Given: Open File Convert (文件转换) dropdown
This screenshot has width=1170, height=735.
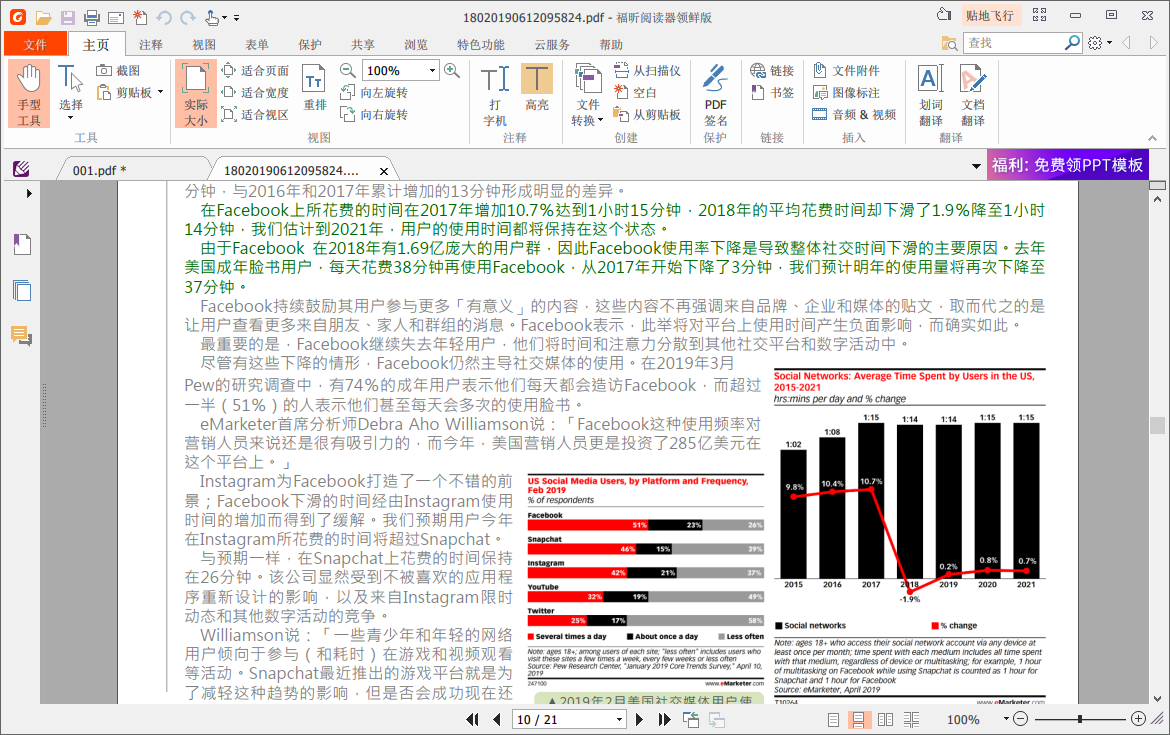Looking at the screenshot, I should [x=588, y=95].
